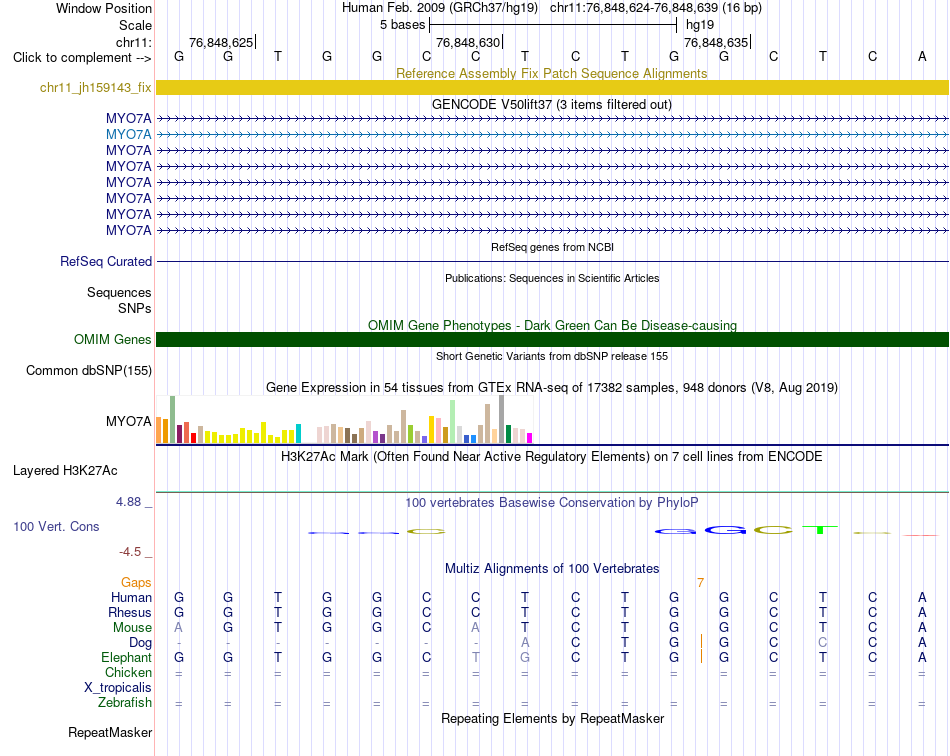Click the Dog species label

(x=140, y=642)
